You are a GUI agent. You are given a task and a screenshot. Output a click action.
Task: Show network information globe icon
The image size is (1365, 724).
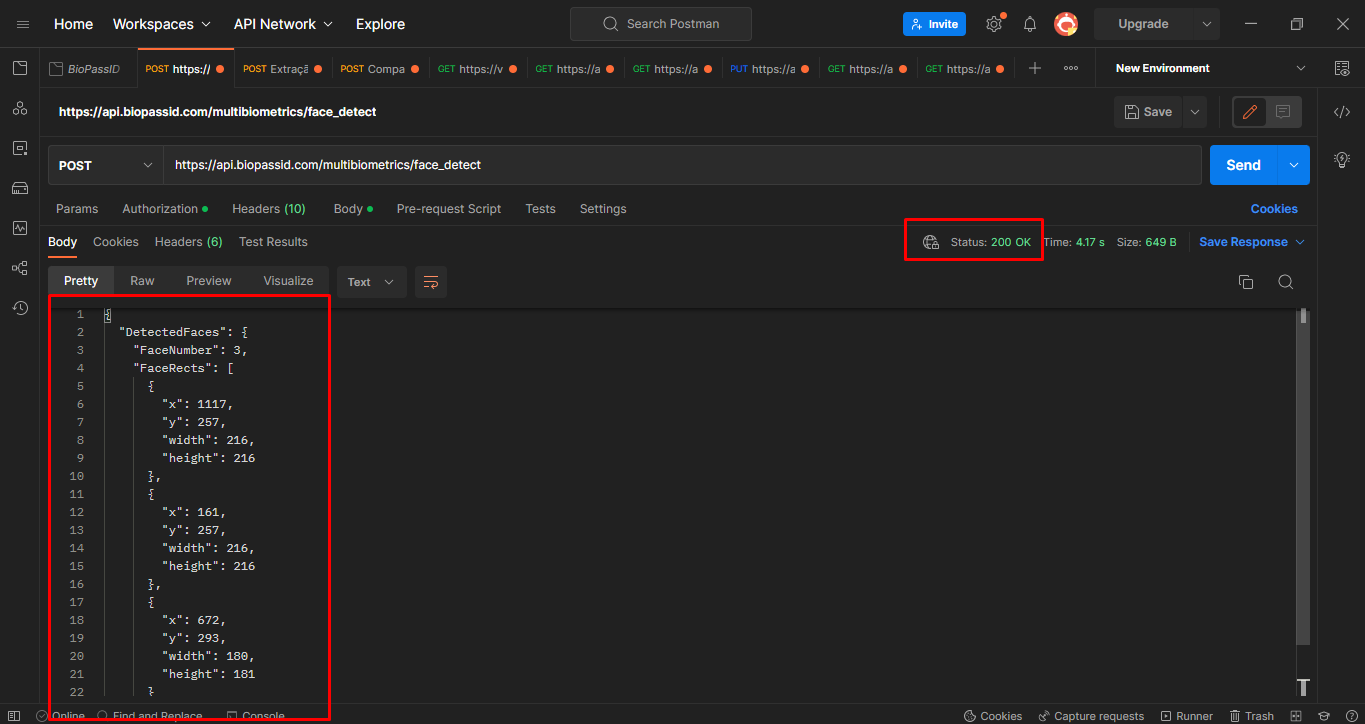[930, 242]
